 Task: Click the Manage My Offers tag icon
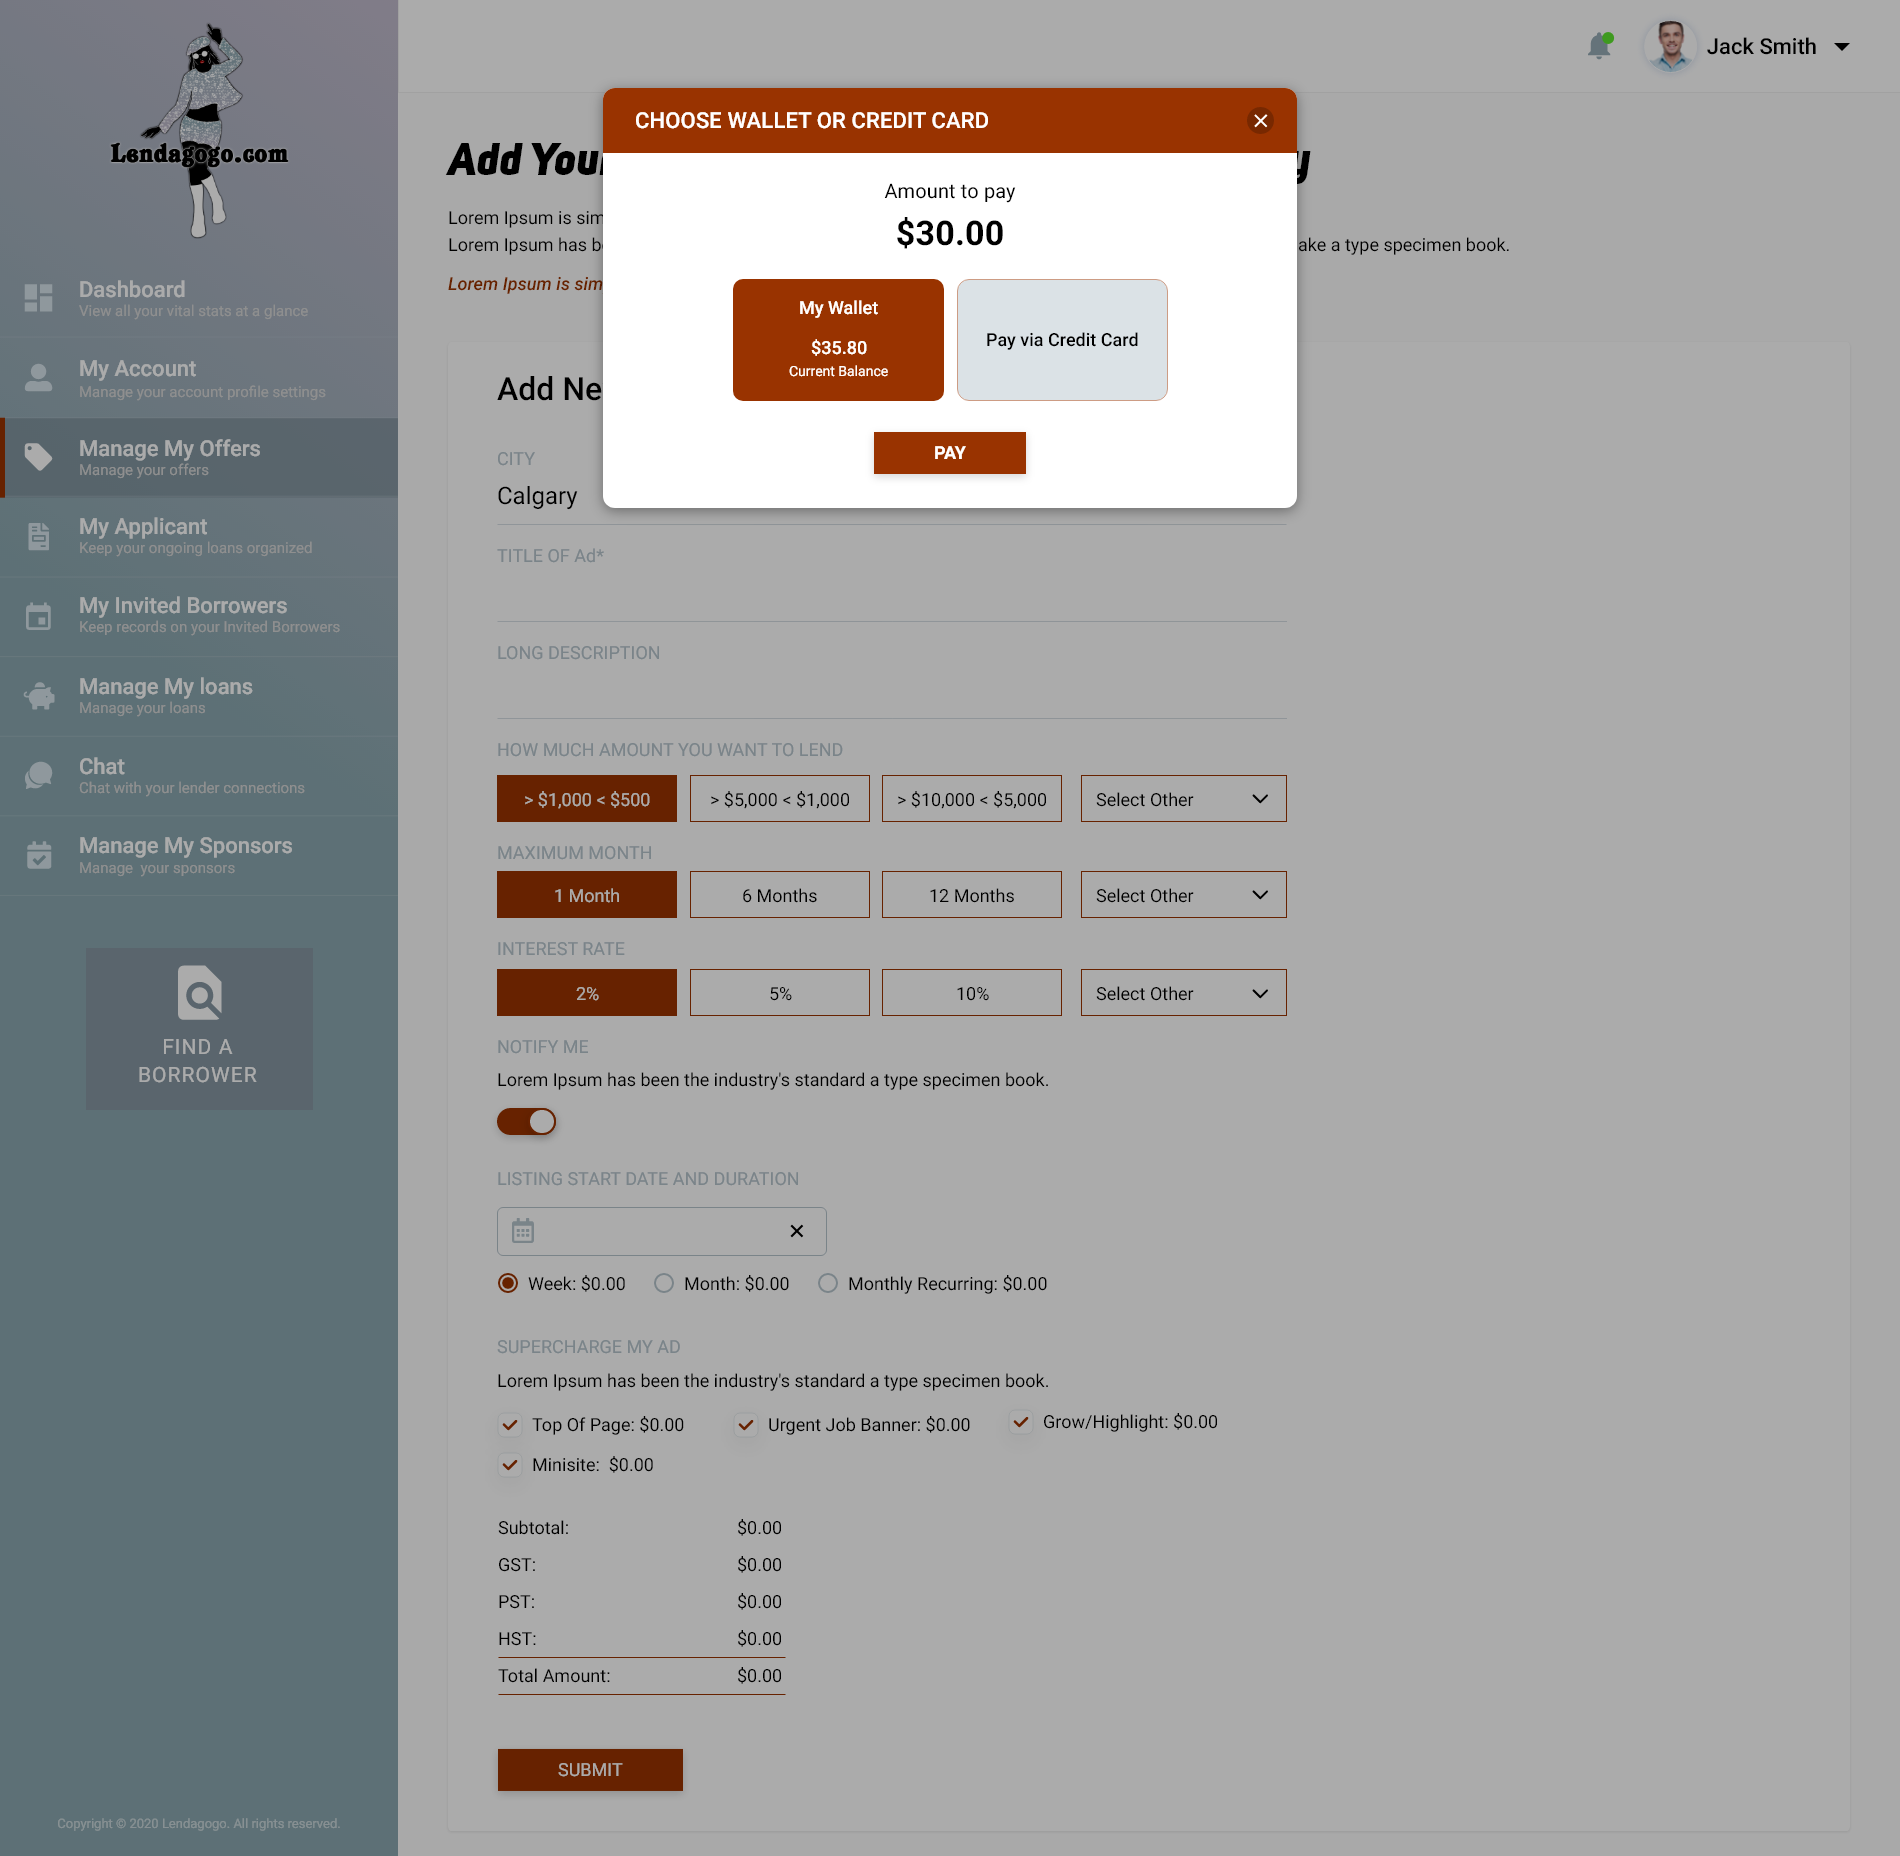[39, 457]
